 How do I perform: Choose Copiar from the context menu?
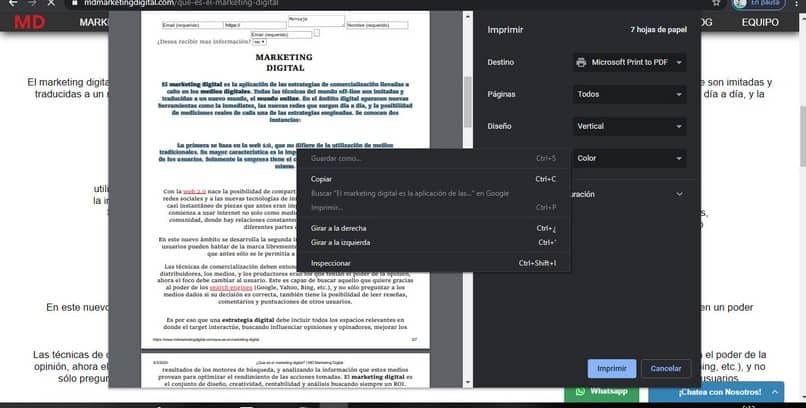[433, 179]
